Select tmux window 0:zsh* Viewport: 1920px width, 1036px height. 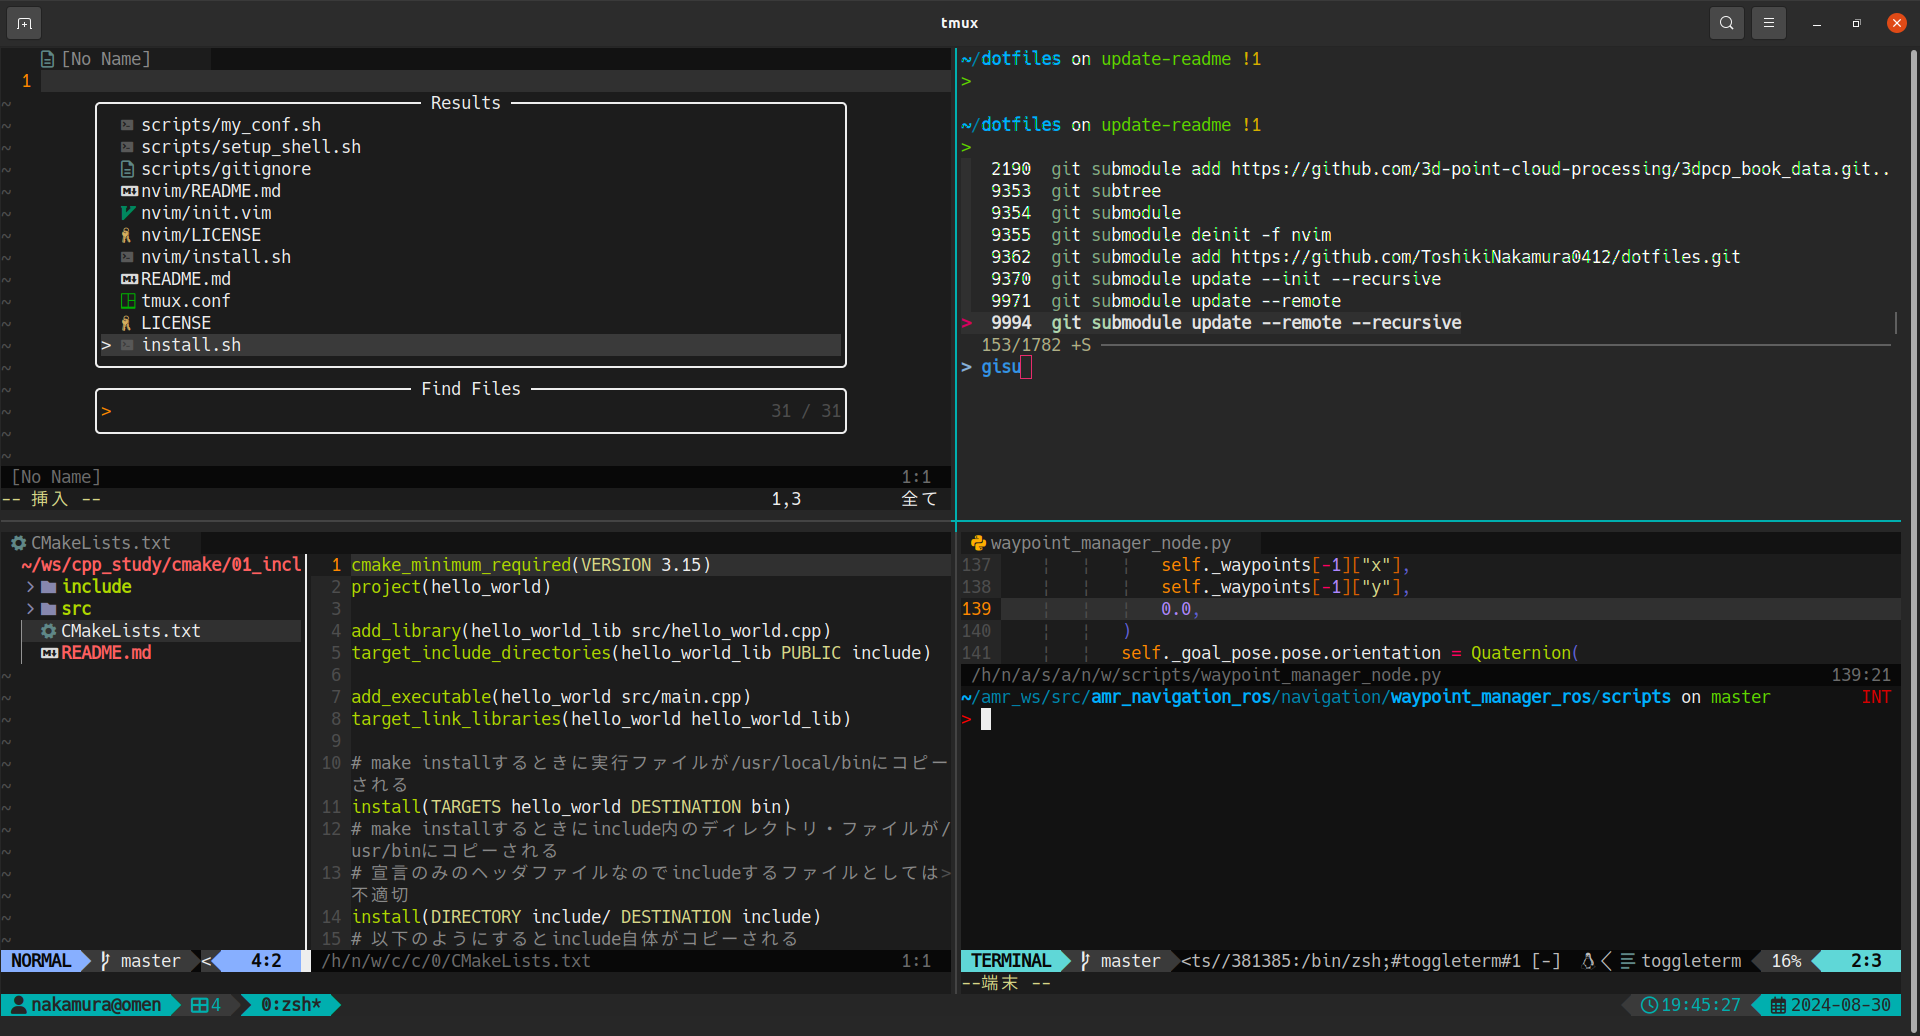pos(291,1005)
